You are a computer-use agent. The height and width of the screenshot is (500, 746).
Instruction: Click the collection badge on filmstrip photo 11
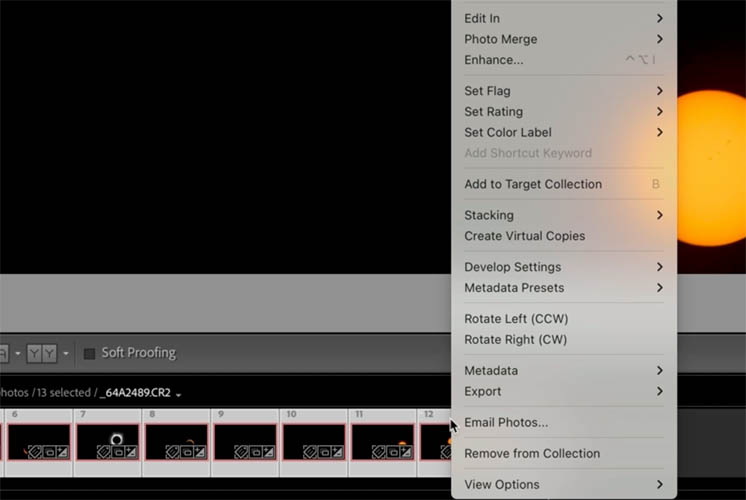393,451
